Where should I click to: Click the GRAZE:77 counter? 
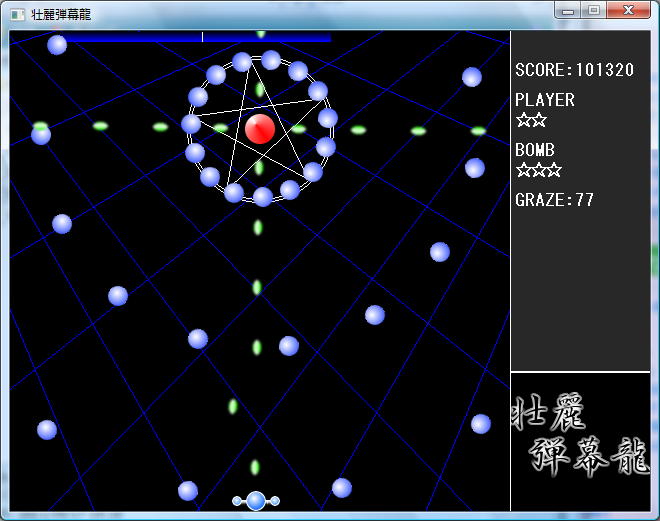pos(554,200)
